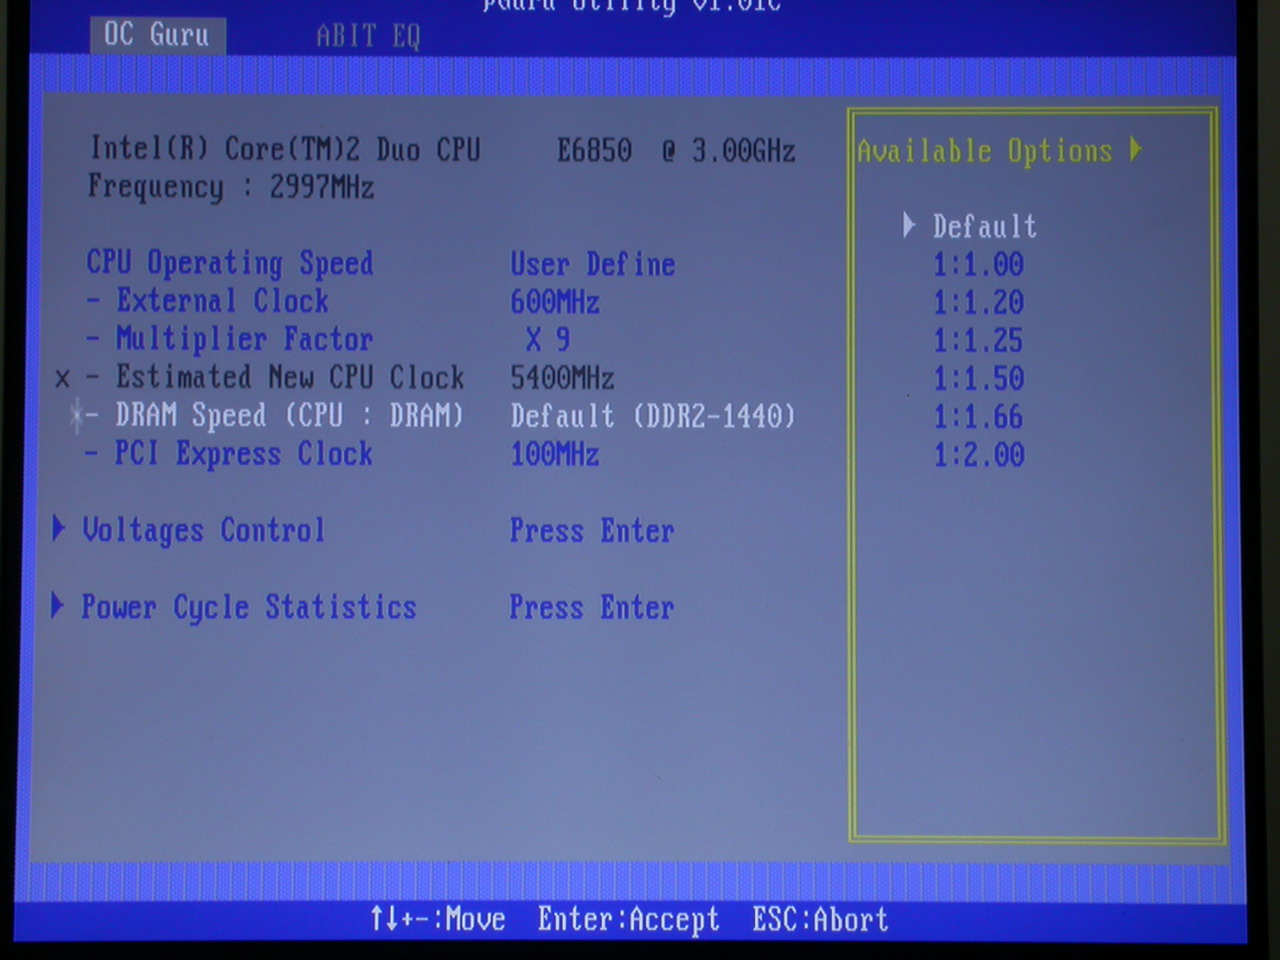Click the arrow beside Power Cycle Statistics
This screenshot has height=960, width=1280.
(58, 605)
